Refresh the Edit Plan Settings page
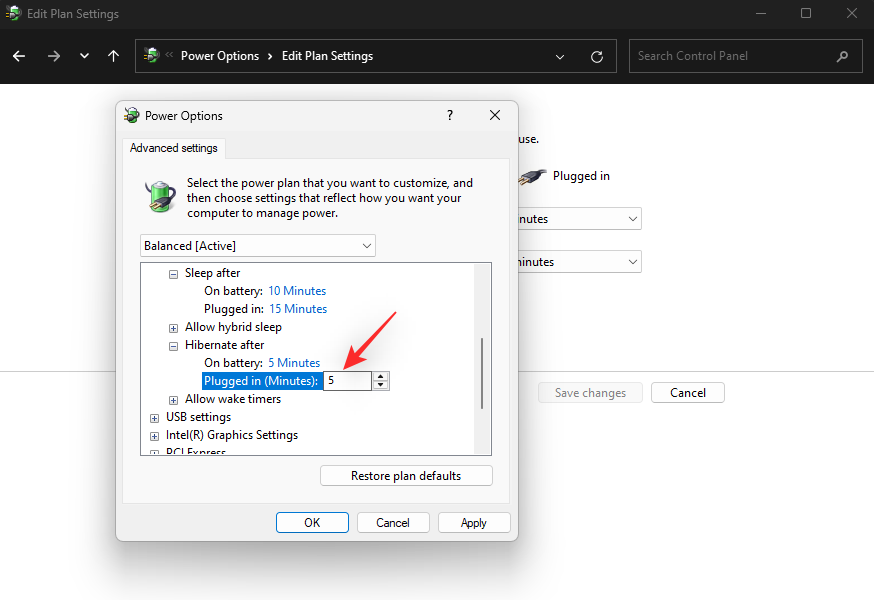 (596, 56)
